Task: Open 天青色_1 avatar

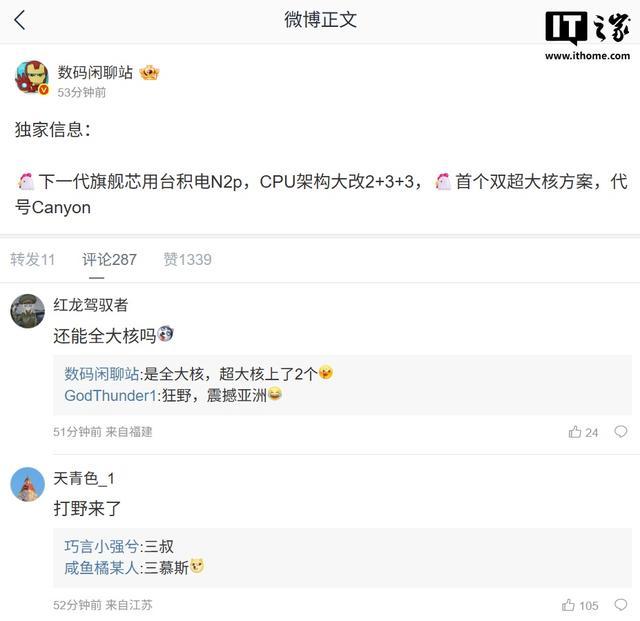Action: click(x=28, y=484)
